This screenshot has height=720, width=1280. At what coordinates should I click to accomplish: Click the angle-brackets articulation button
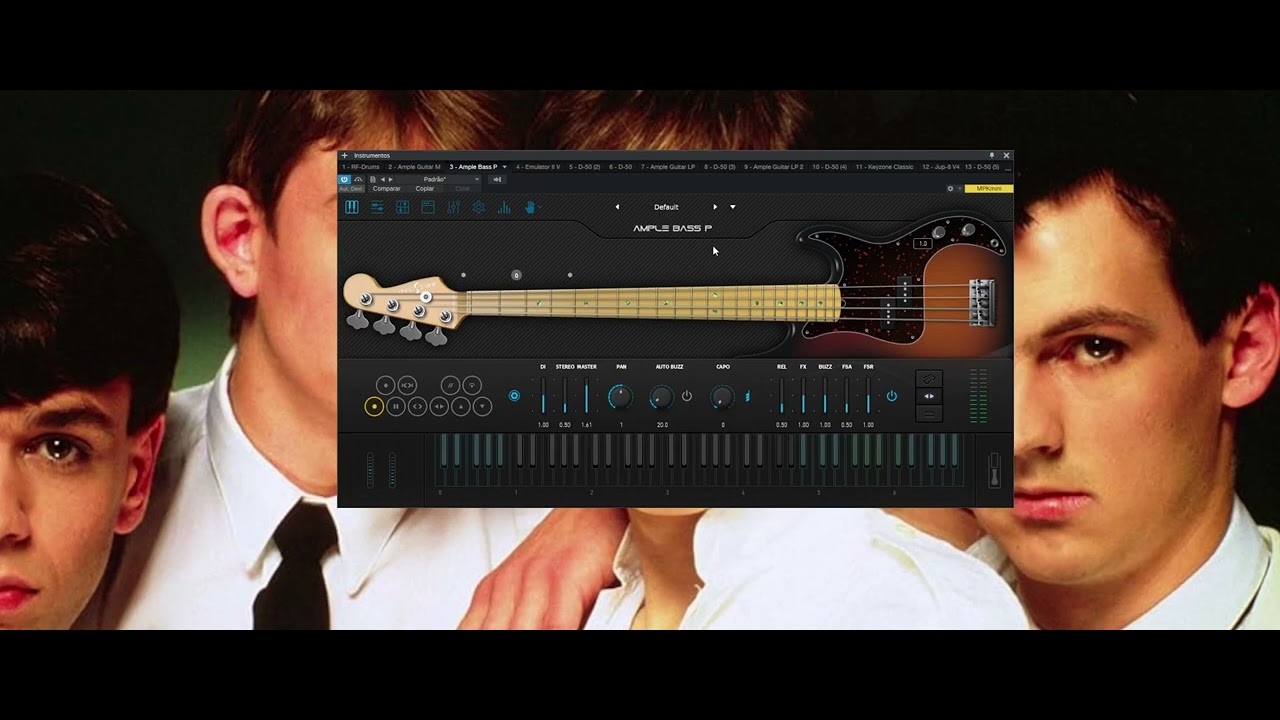(417, 406)
